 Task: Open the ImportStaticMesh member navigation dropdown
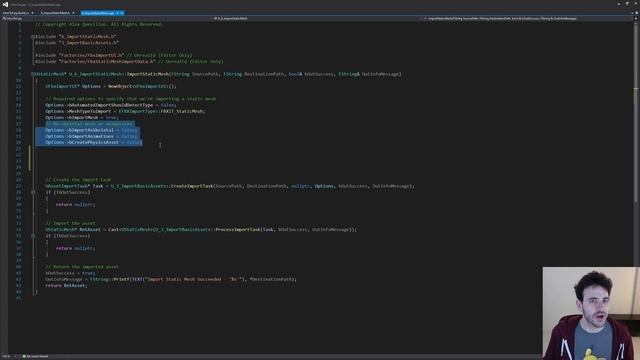(527, 18)
